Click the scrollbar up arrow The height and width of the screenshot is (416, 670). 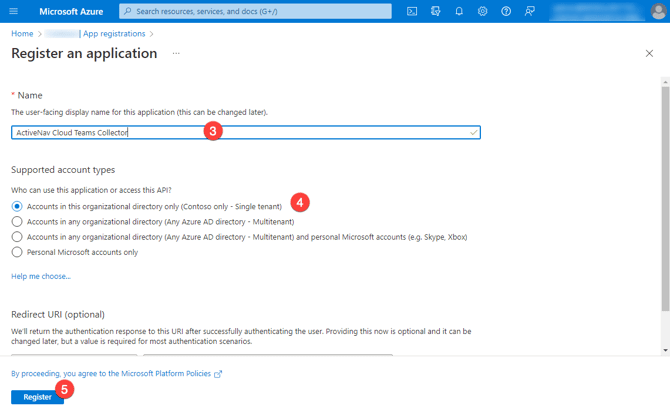[665, 82]
